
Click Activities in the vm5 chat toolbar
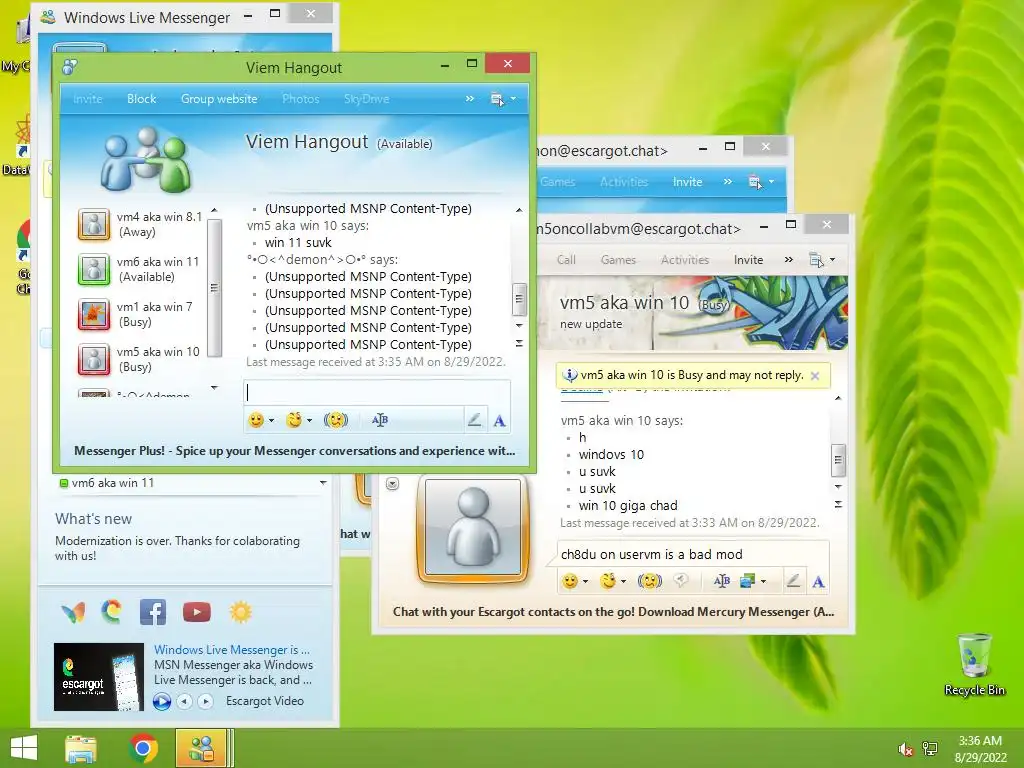tap(684, 260)
